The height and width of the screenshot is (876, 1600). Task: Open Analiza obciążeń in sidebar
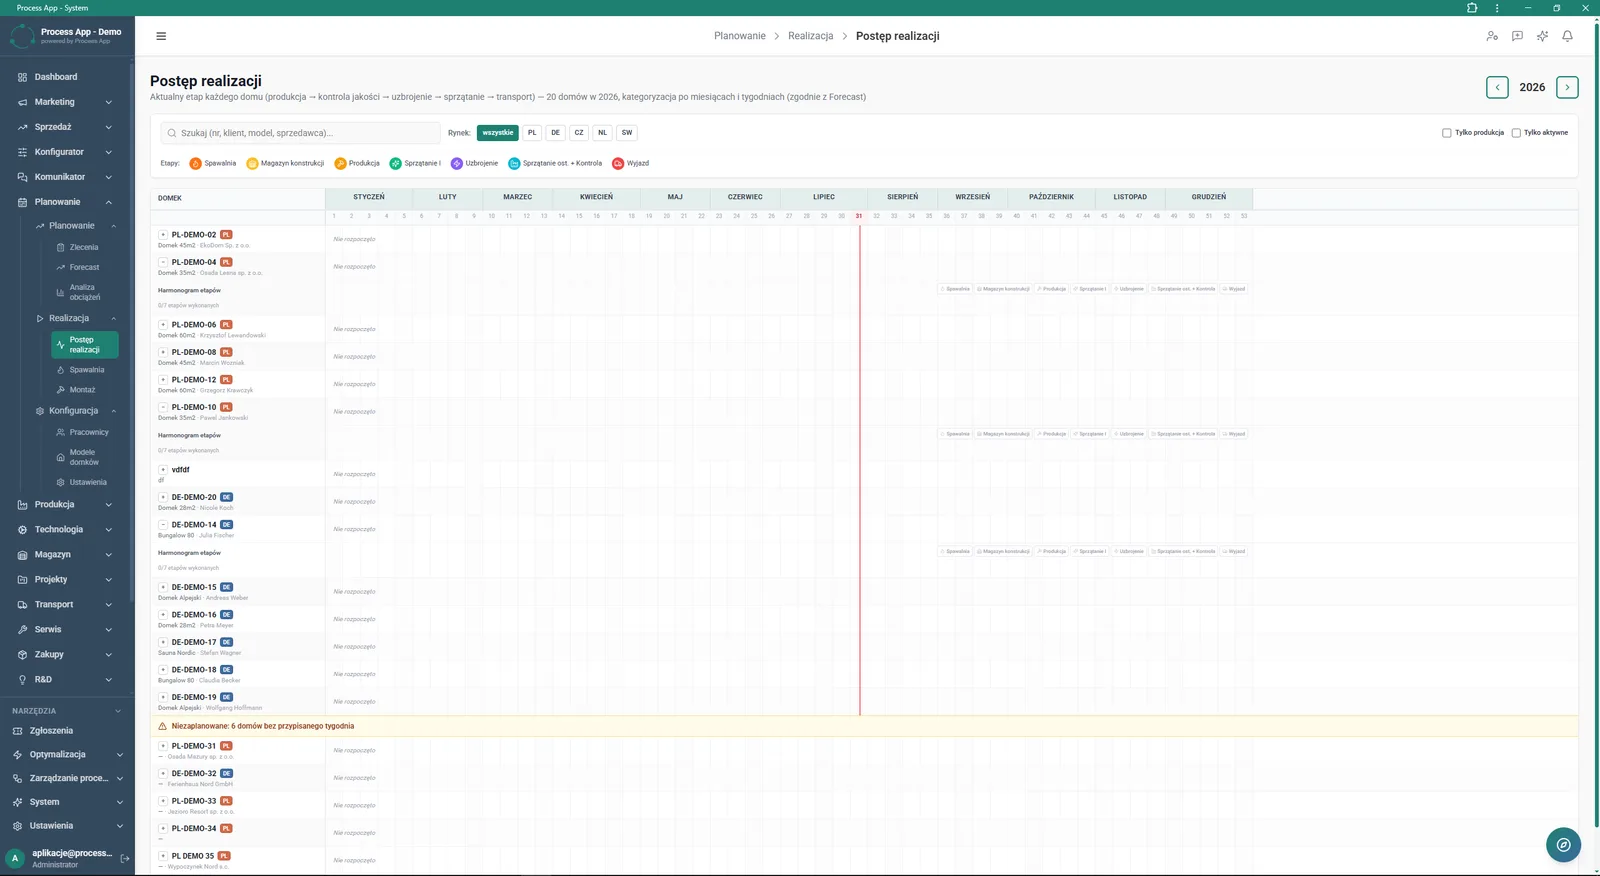pyautogui.click(x=84, y=292)
